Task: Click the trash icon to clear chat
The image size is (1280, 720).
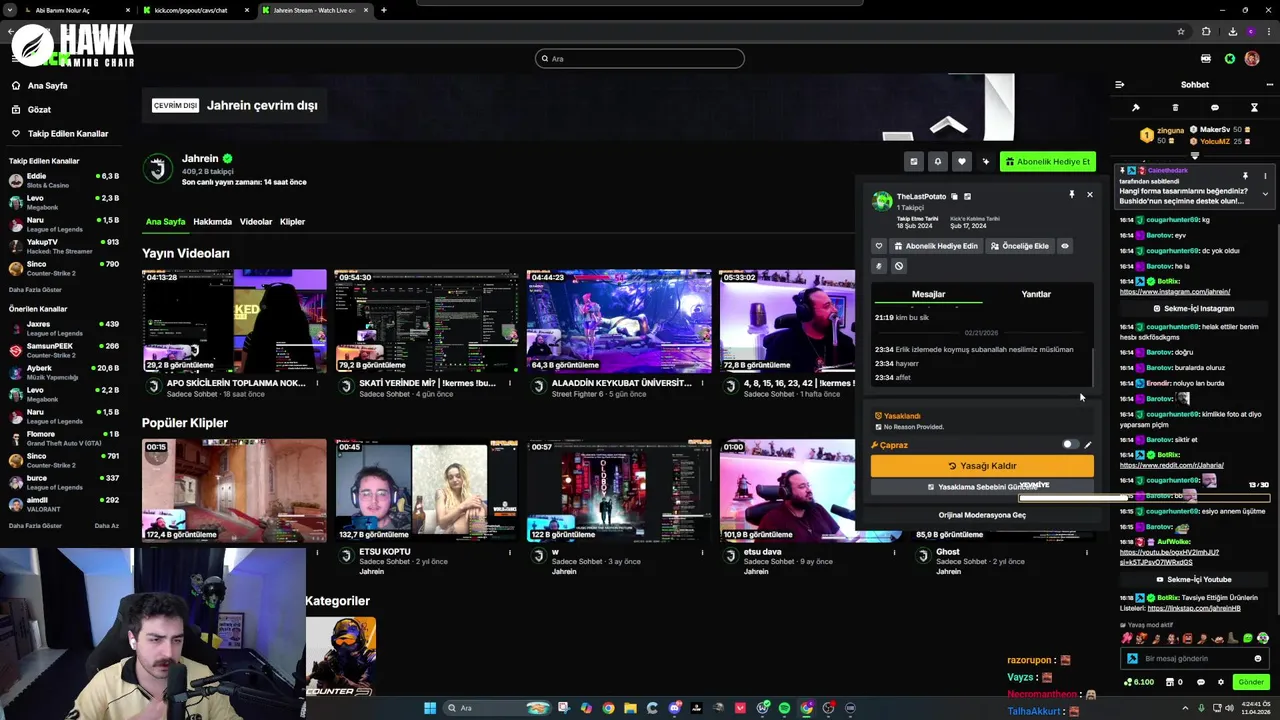Action: pos(1175,107)
